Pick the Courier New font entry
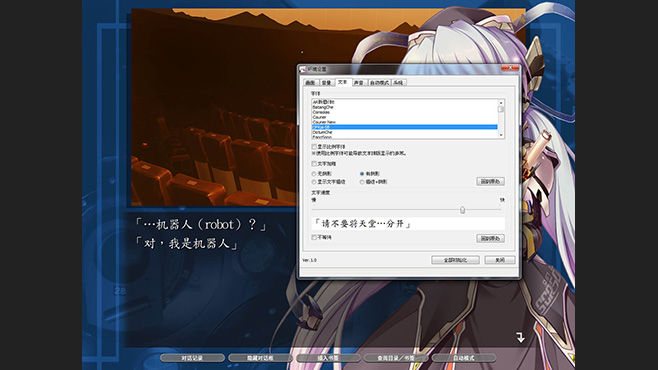Screen dimensions: 658x370 pyautogui.click(x=405, y=122)
